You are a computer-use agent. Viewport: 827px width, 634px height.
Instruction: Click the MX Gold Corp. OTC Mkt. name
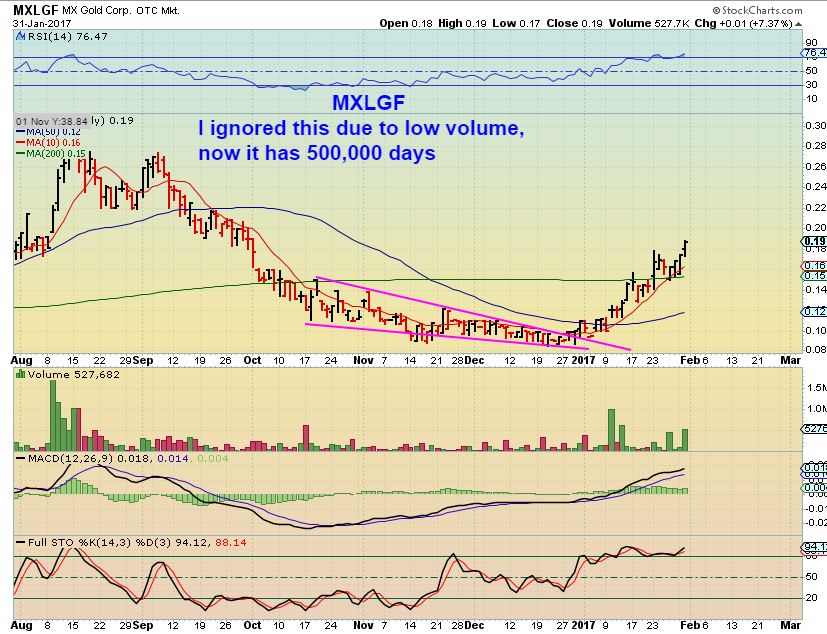point(121,10)
